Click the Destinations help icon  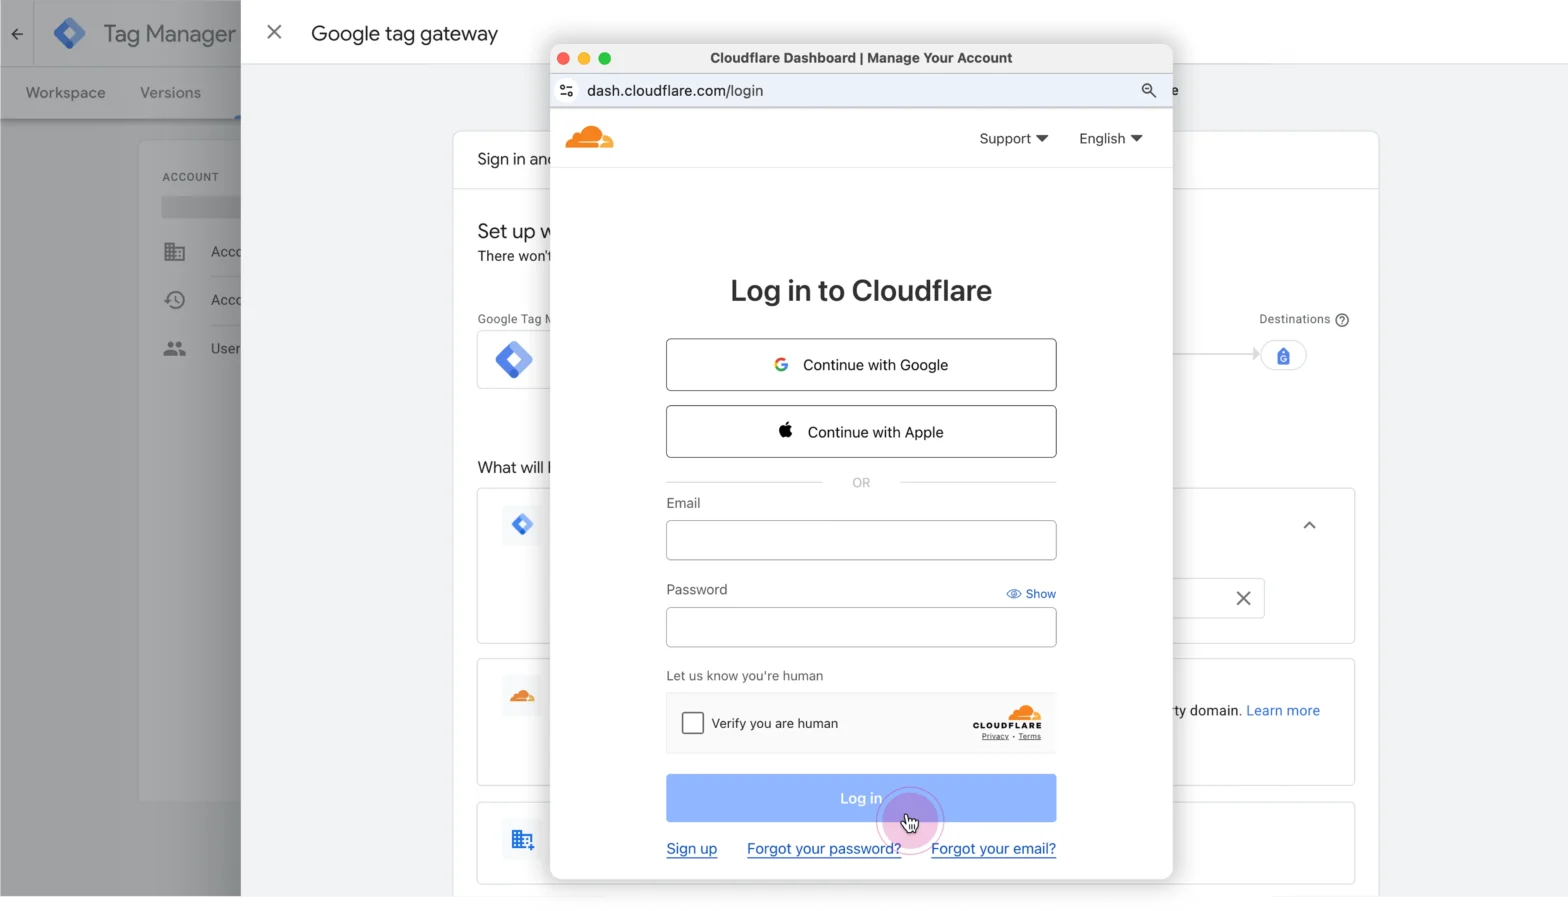pyautogui.click(x=1342, y=320)
